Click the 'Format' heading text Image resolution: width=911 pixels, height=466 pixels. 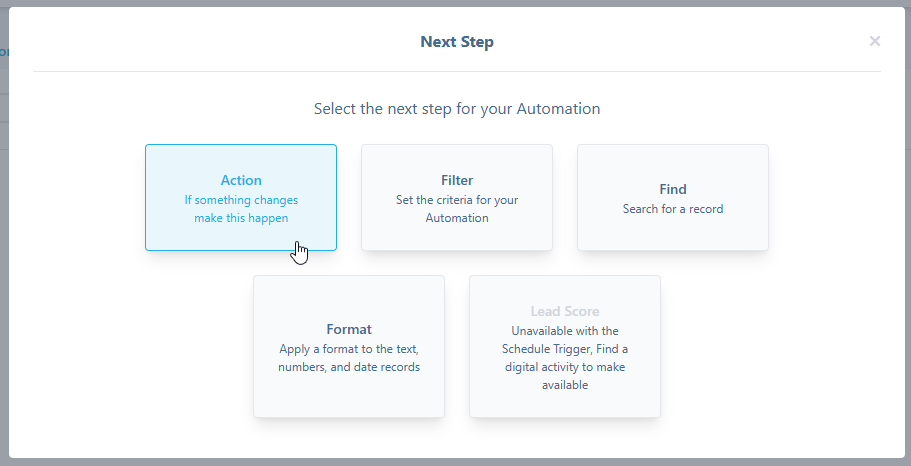pyautogui.click(x=349, y=329)
